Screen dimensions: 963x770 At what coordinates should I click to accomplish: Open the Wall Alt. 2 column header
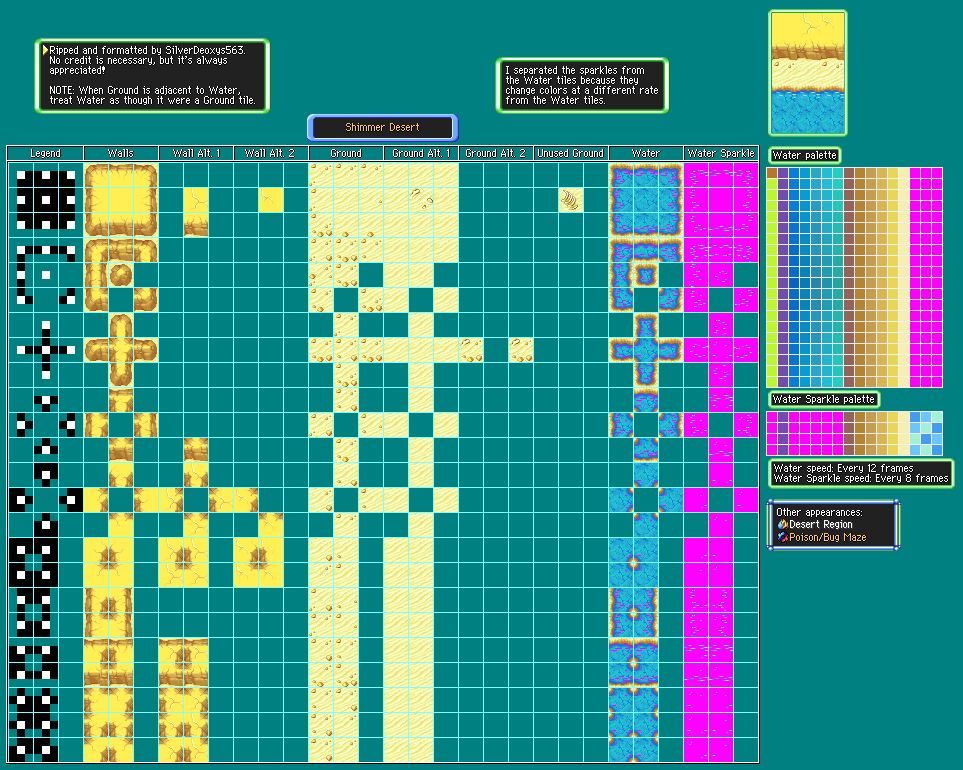pyautogui.click(x=271, y=154)
